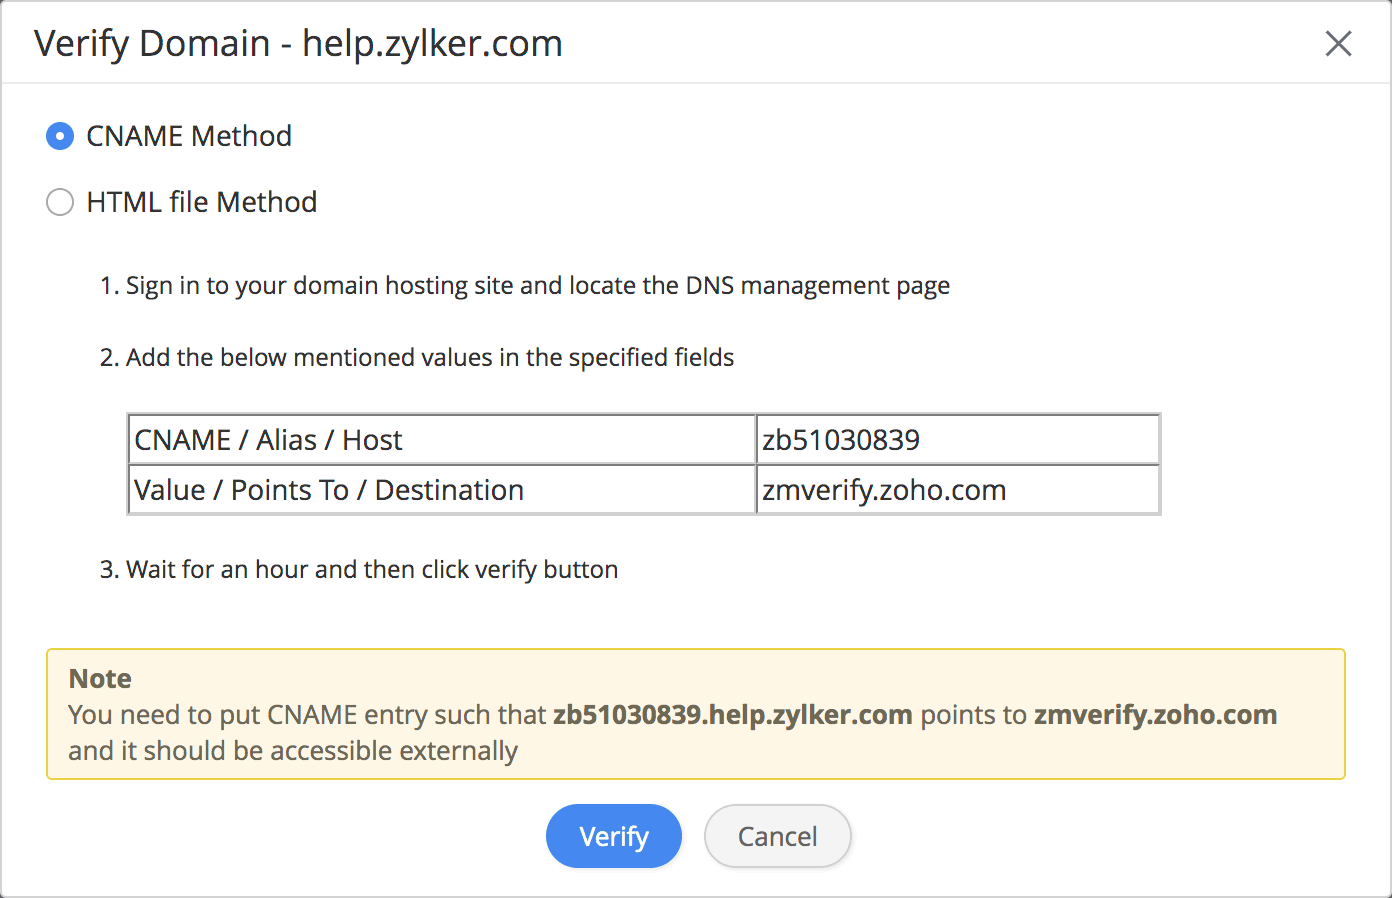The width and height of the screenshot is (1392, 898).
Task: Select the HTML file Method radio button
Action: tap(60, 202)
